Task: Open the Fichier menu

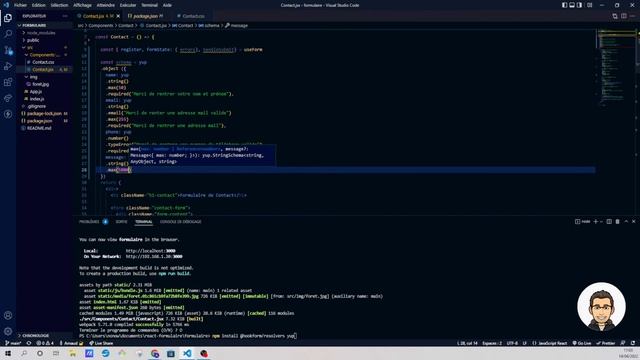Action: click(20, 5)
